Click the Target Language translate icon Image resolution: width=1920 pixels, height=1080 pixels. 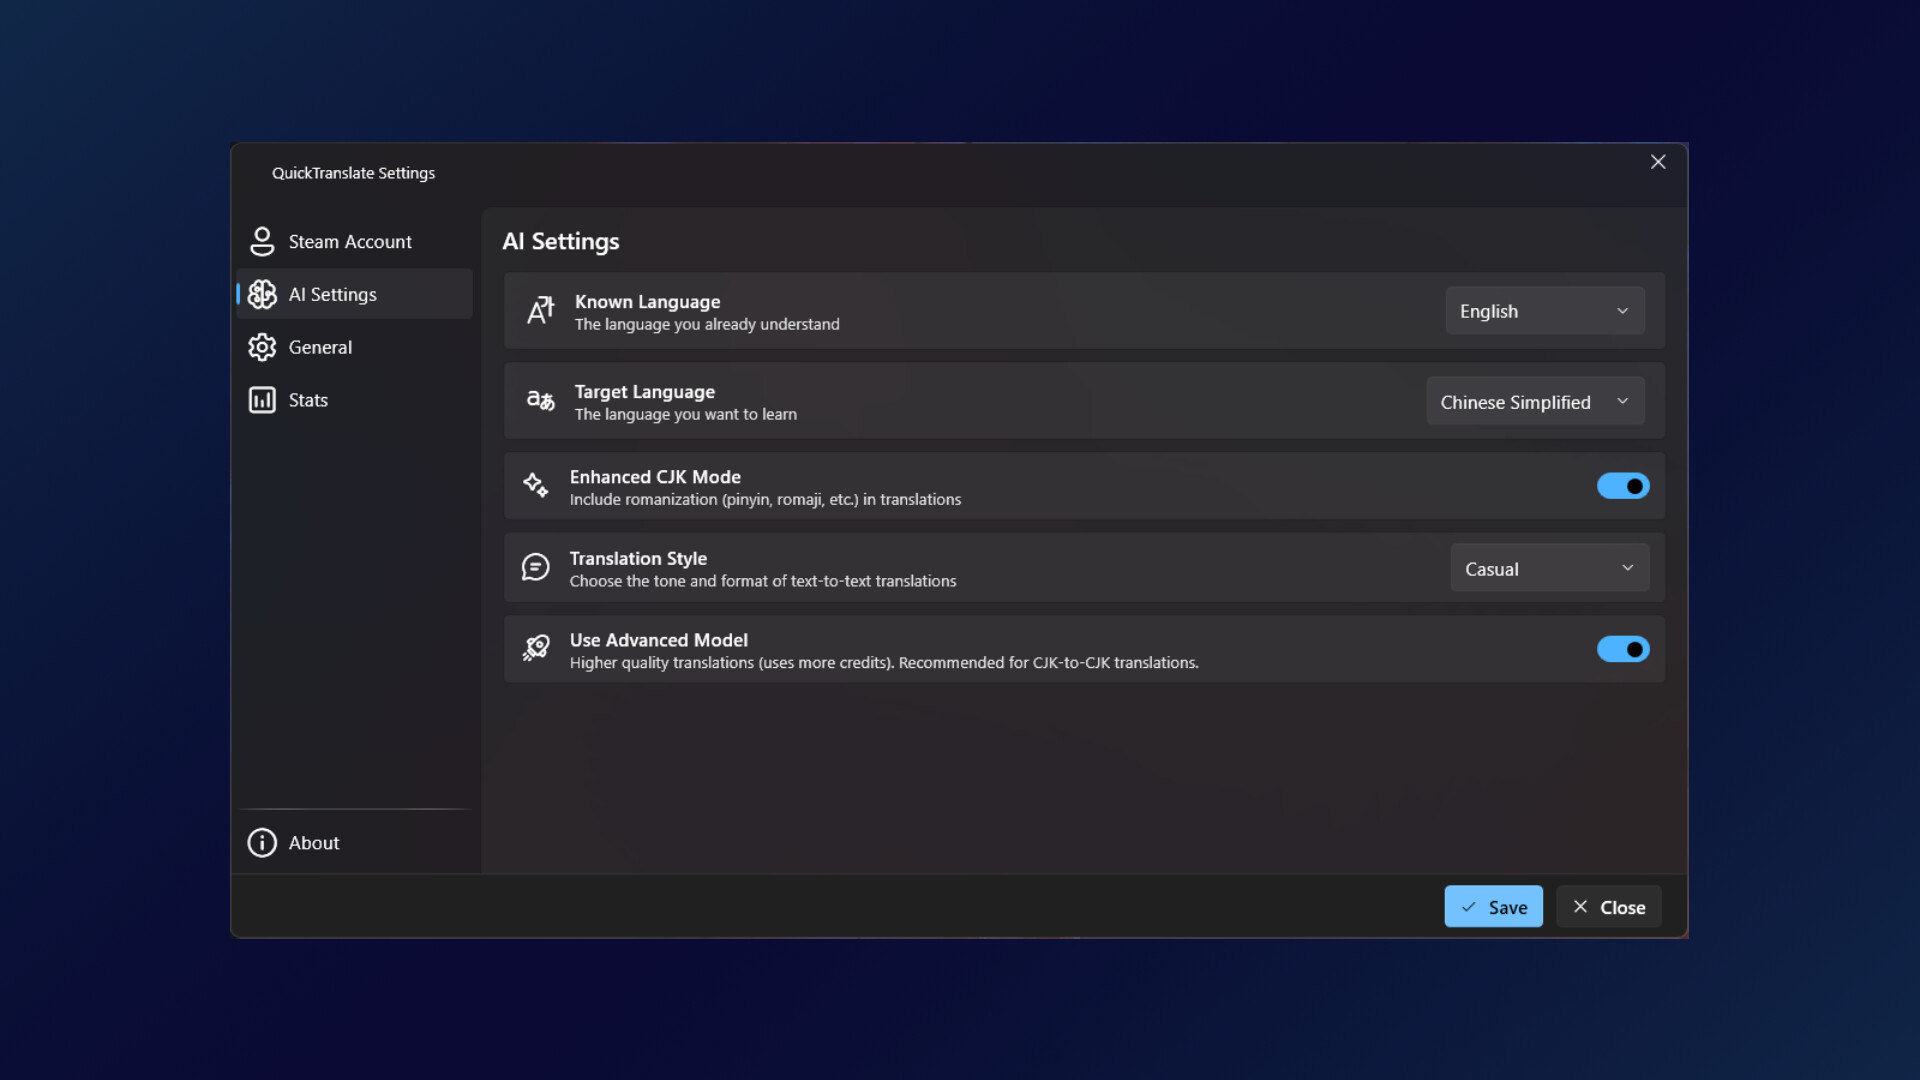coord(540,401)
